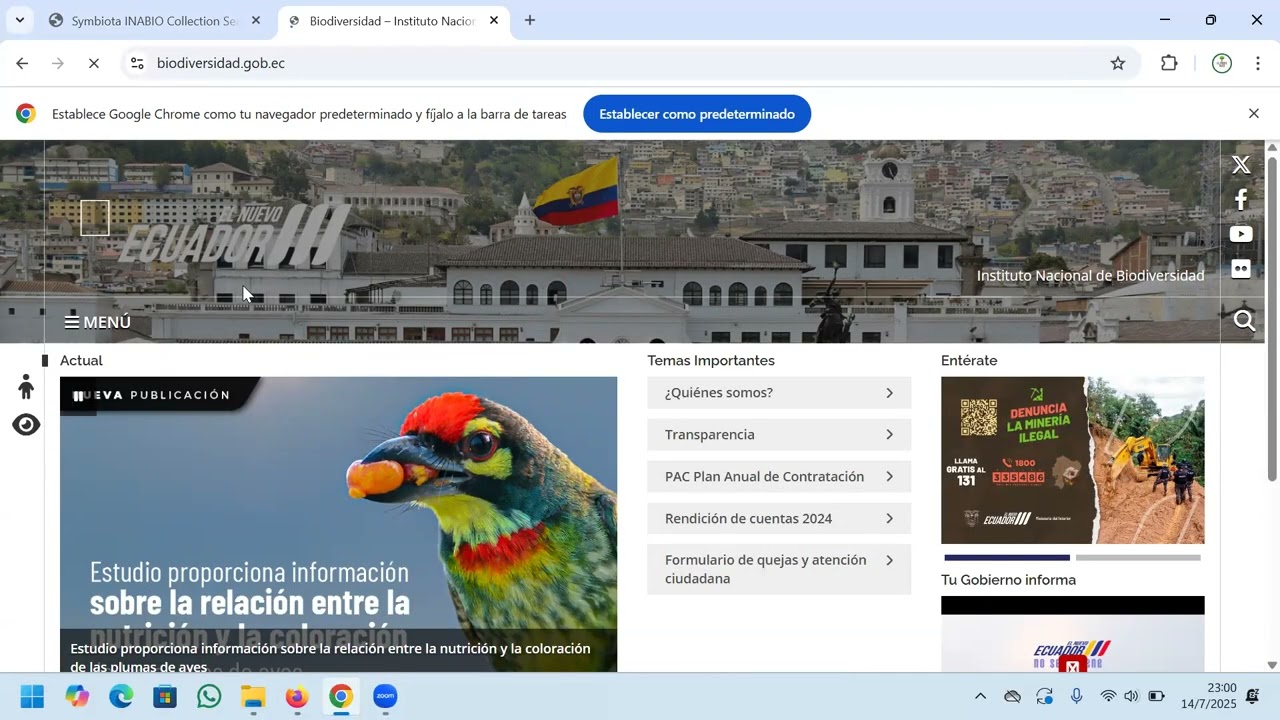Viewport: 1280px width, 720px height.
Task: Open the Windows Start menu
Action: pos(32,696)
